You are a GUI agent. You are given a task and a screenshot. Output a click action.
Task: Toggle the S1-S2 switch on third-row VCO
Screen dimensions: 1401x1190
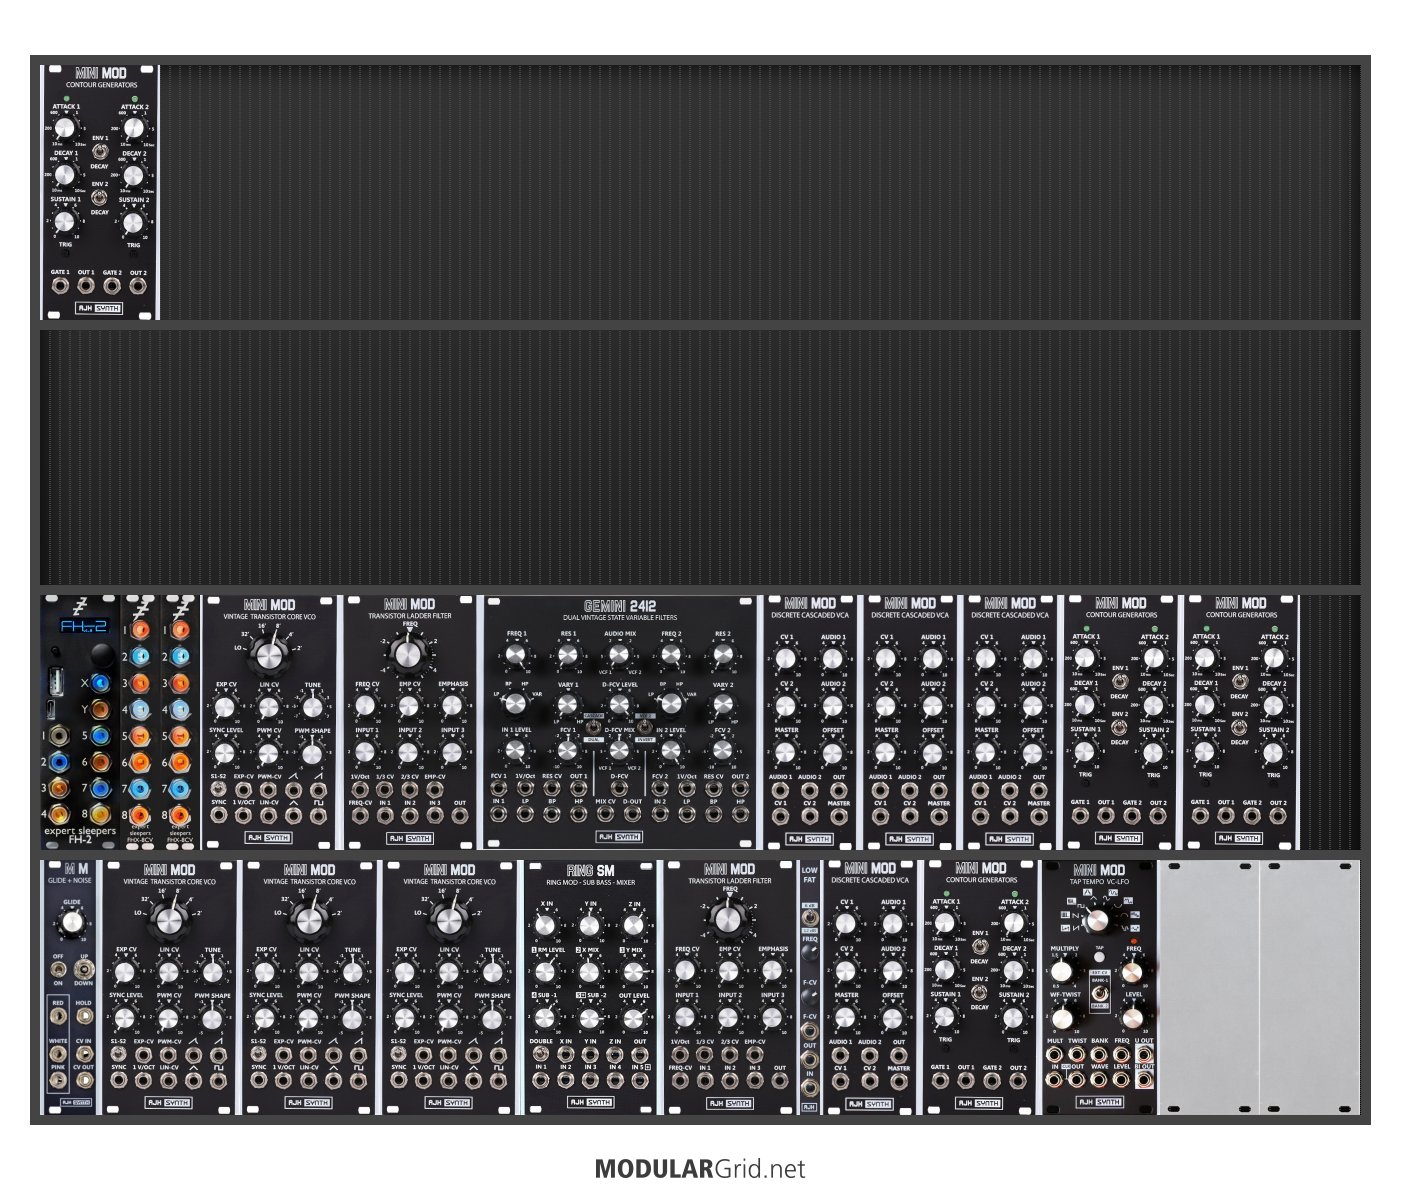[218, 789]
